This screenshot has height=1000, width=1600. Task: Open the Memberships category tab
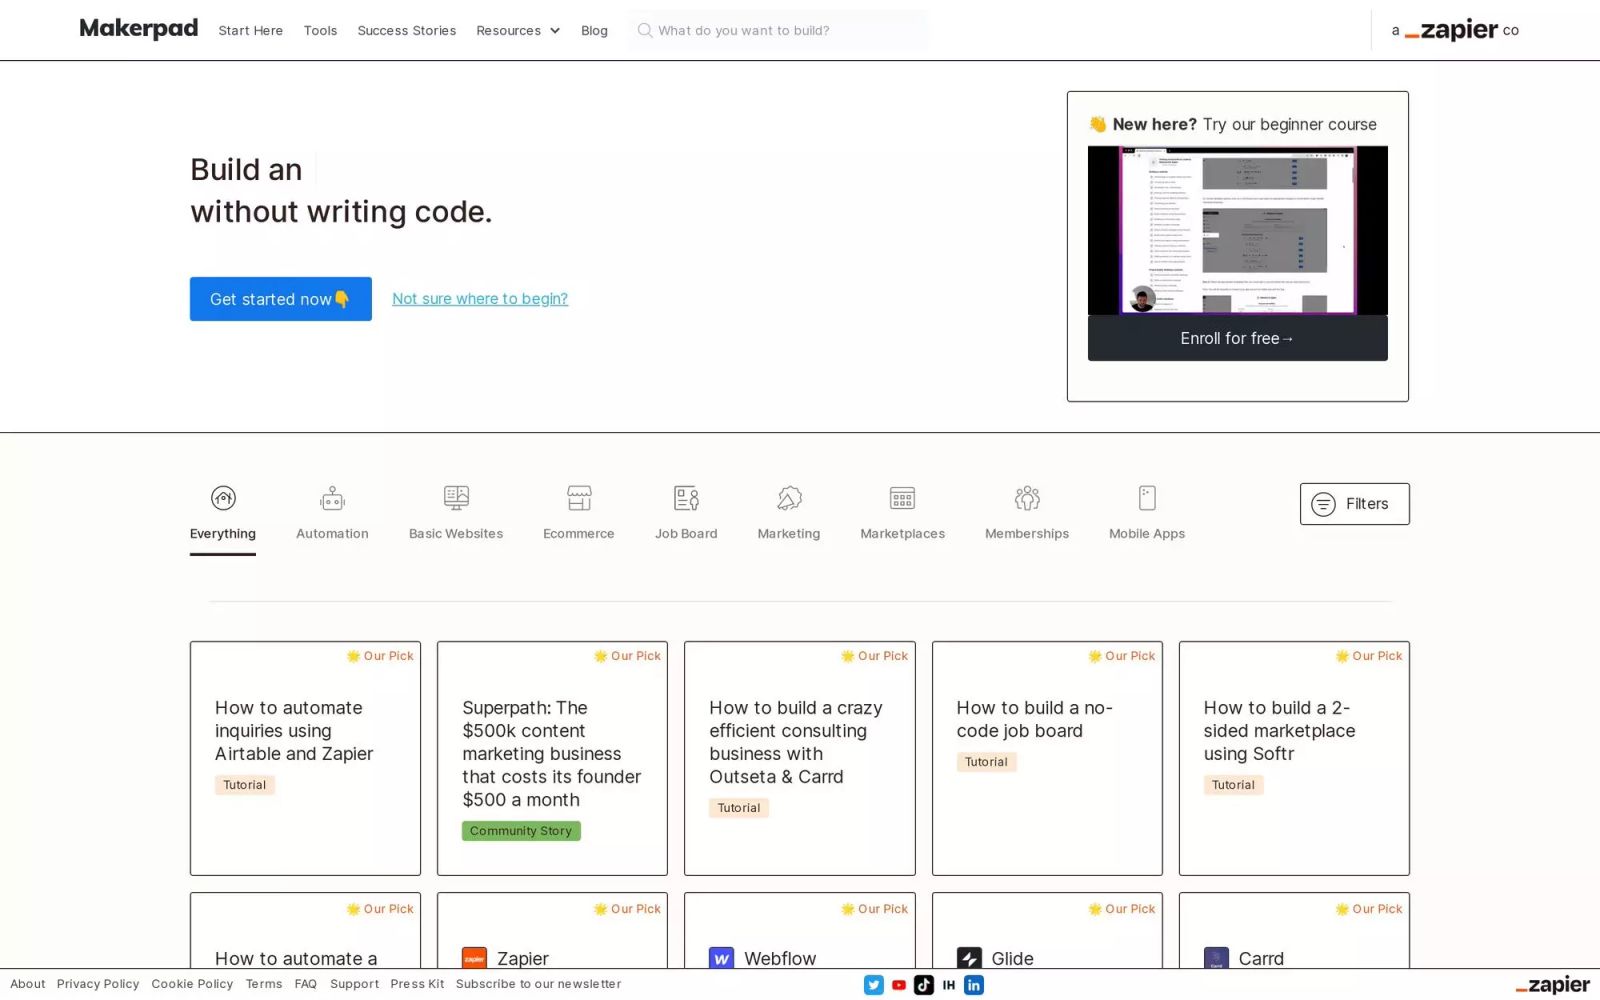tap(1027, 515)
